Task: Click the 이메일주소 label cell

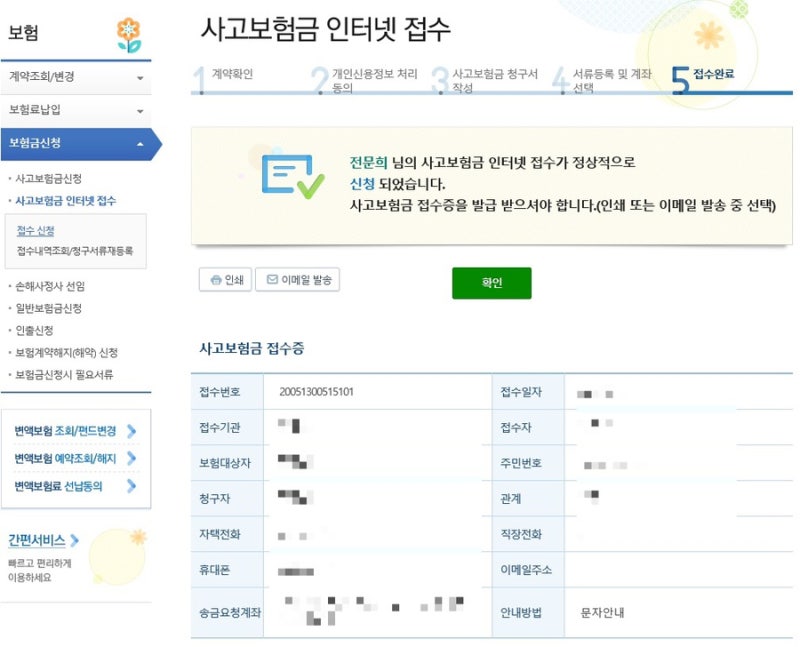Action: (x=528, y=569)
